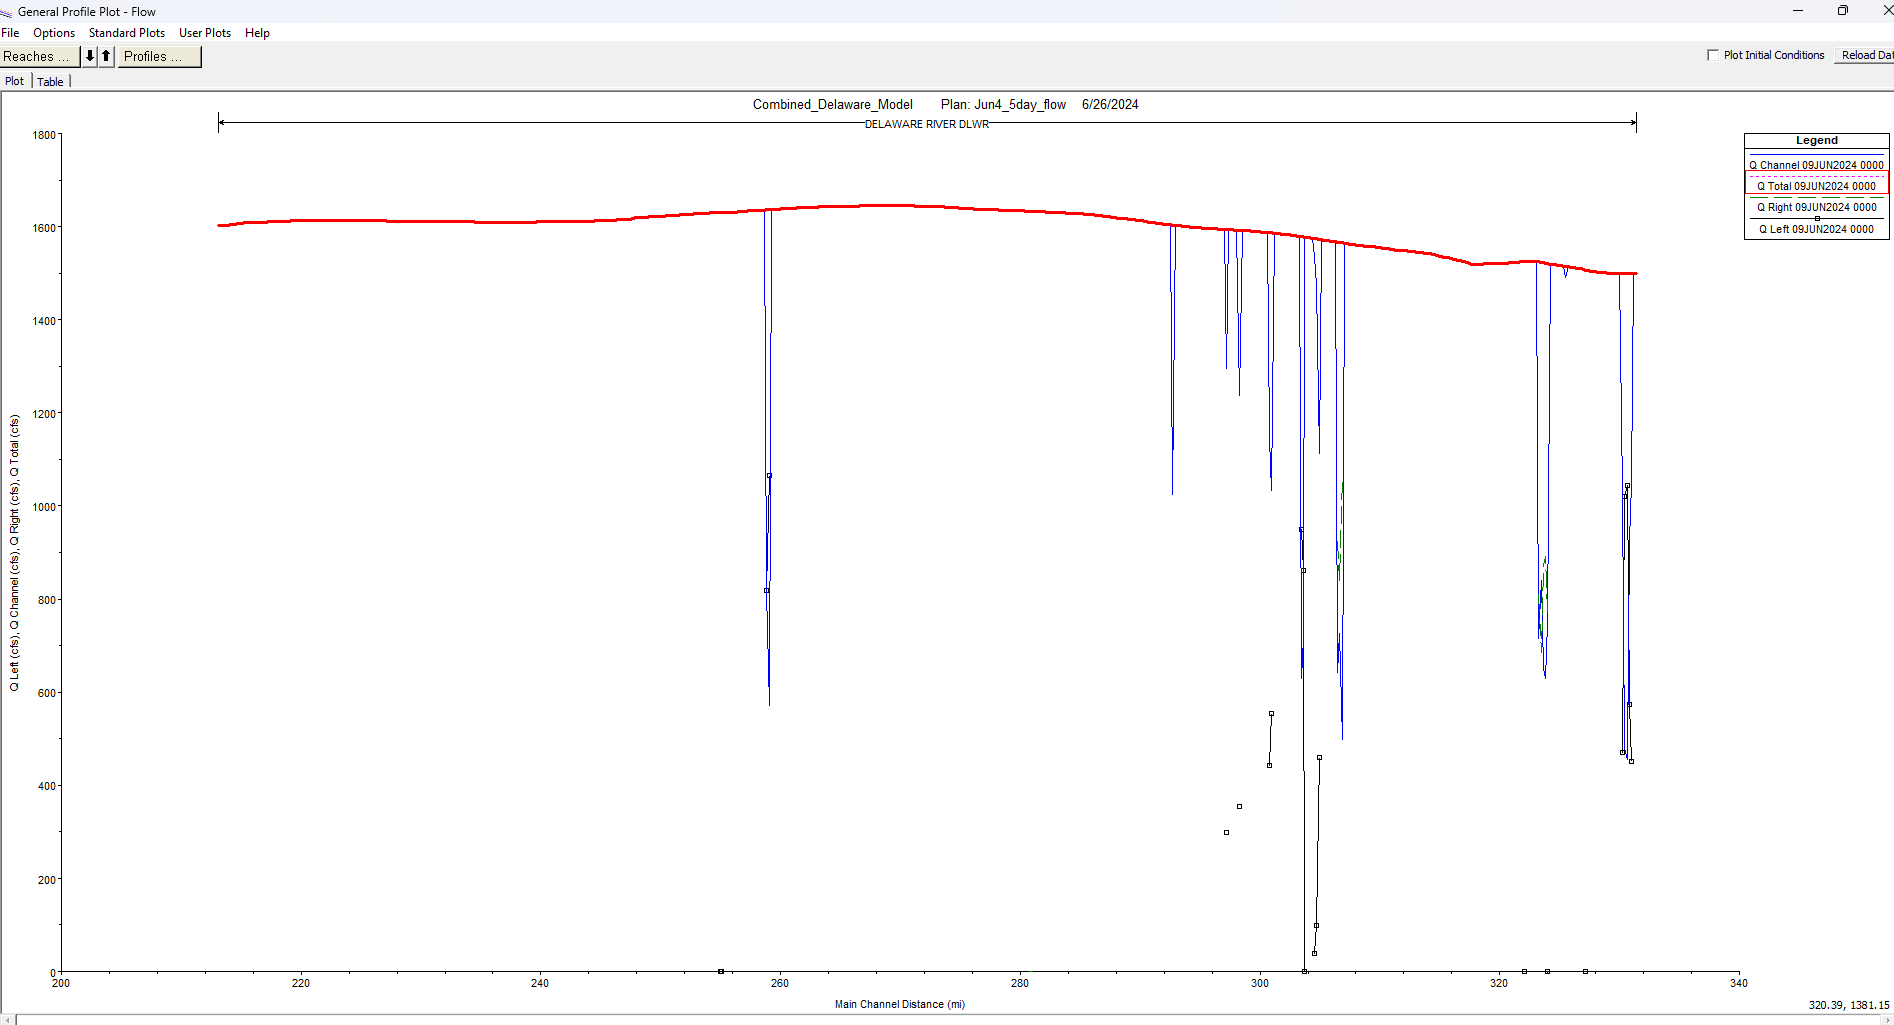The width and height of the screenshot is (1894, 1025).
Task: Open the File menu
Action: (x=11, y=33)
